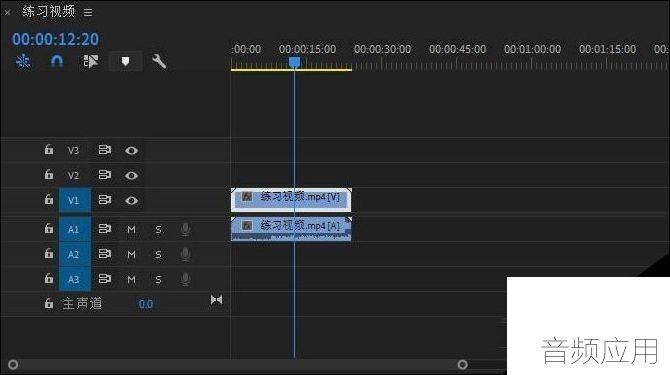Toggle A1 track targeting
Screen dimensions: 670x375
(75, 229)
